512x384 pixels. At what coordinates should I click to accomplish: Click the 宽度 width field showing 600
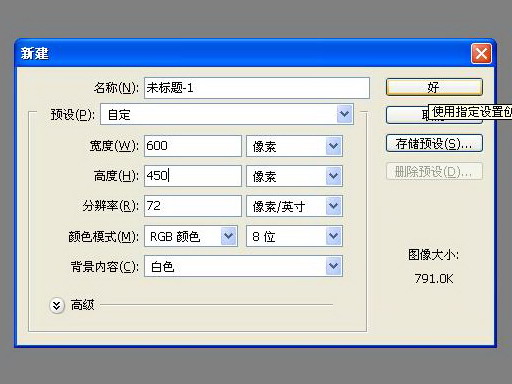click(x=193, y=146)
